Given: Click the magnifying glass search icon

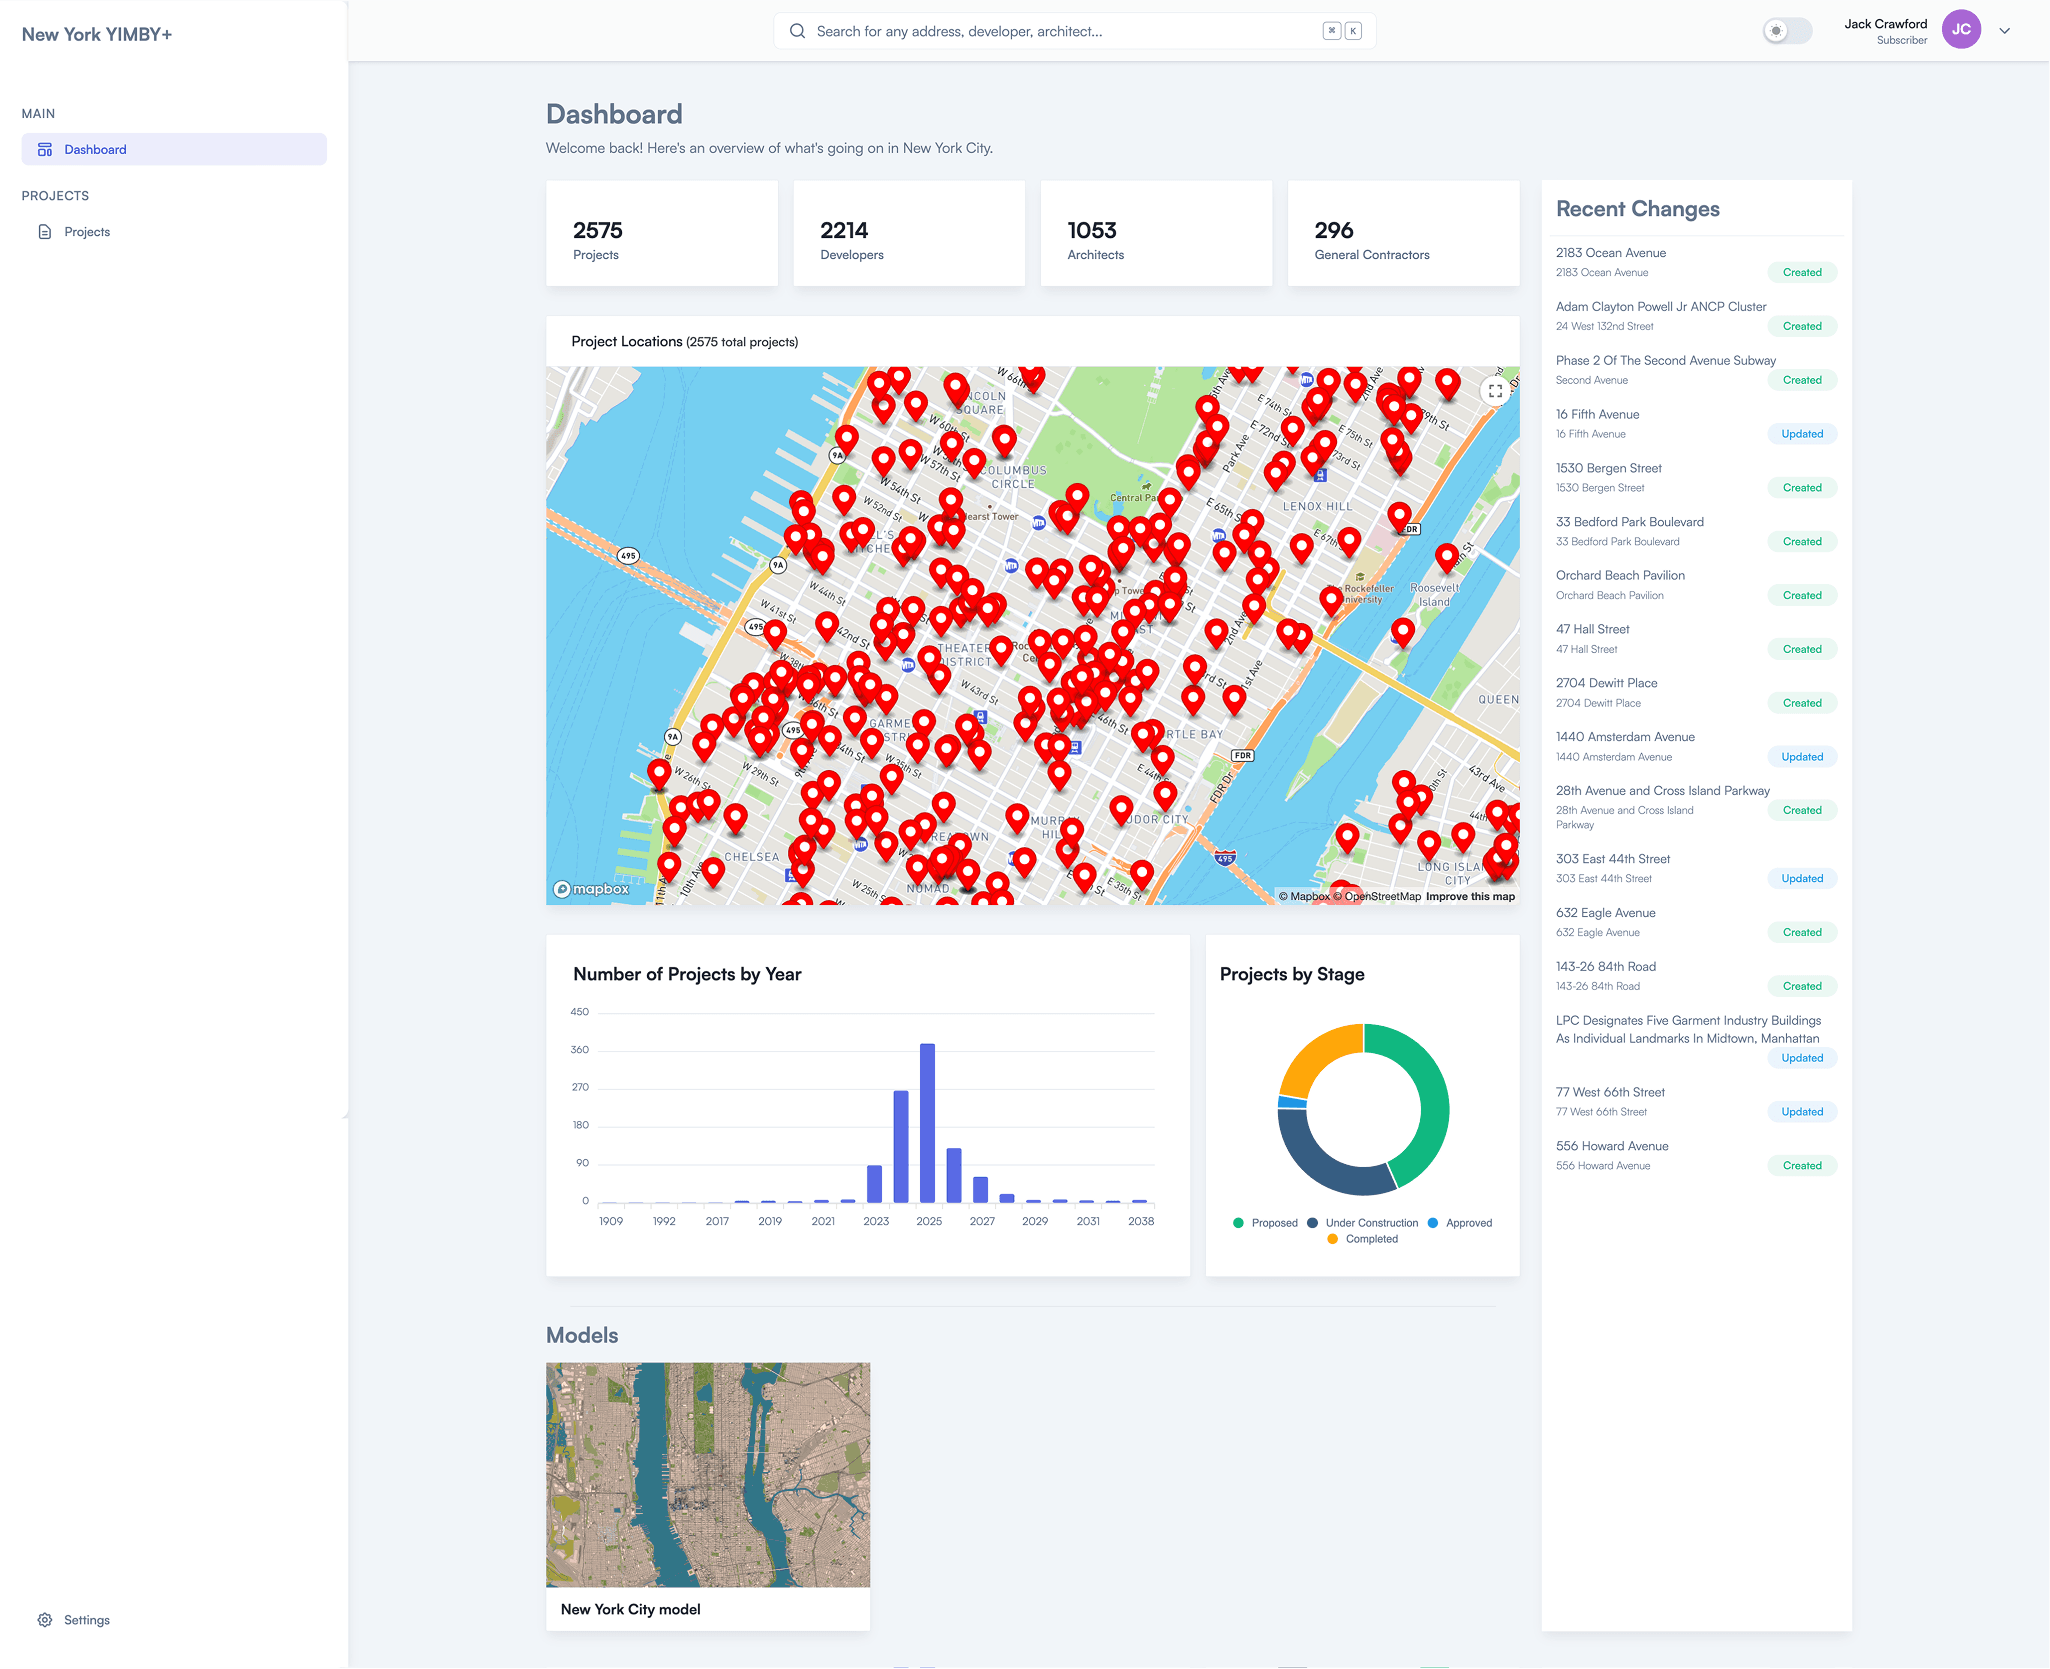Looking at the screenshot, I should point(796,30).
